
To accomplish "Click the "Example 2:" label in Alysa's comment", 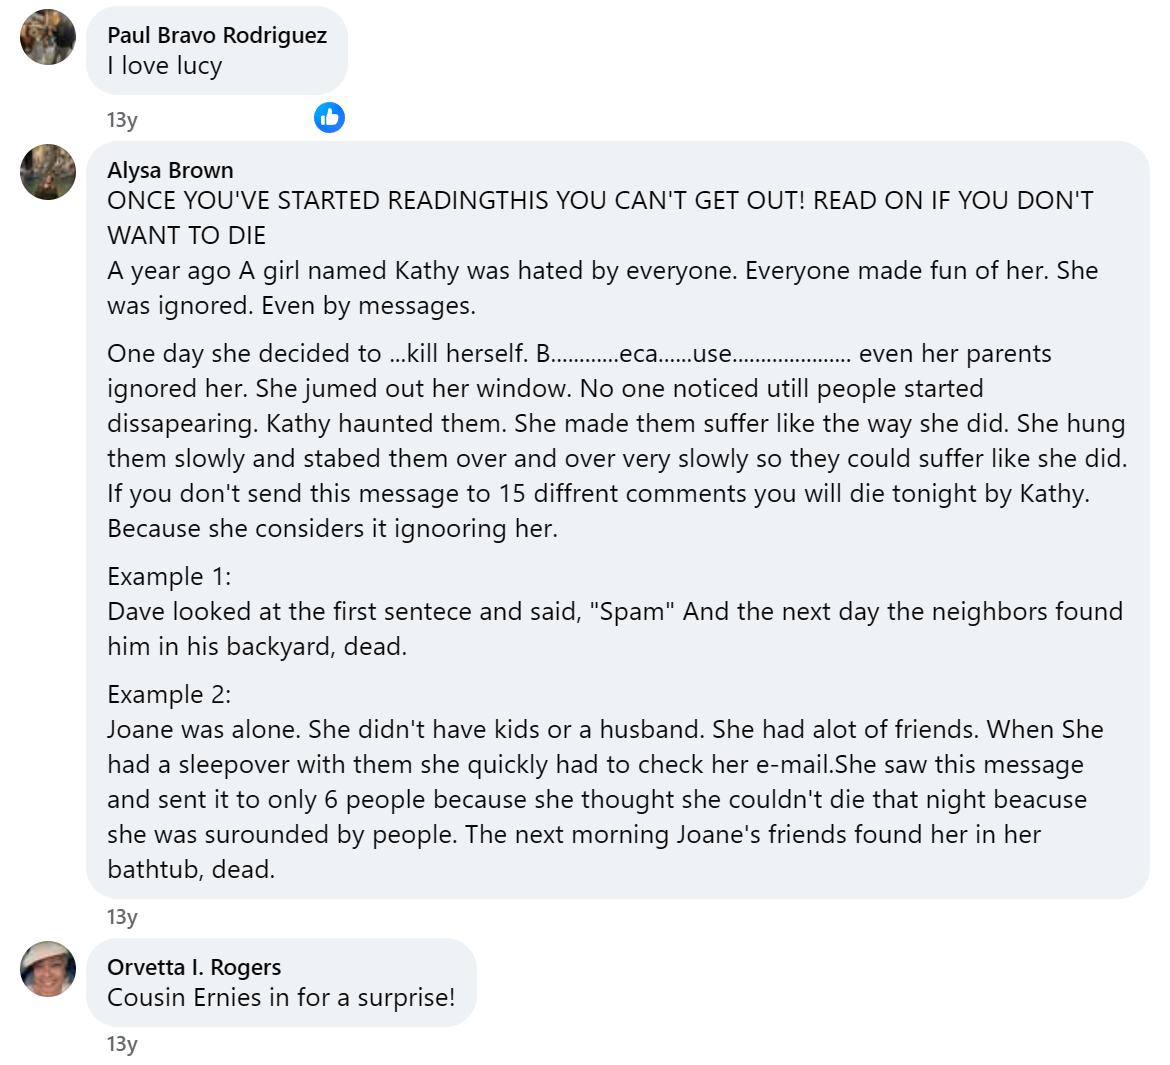I will click(169, 695).
